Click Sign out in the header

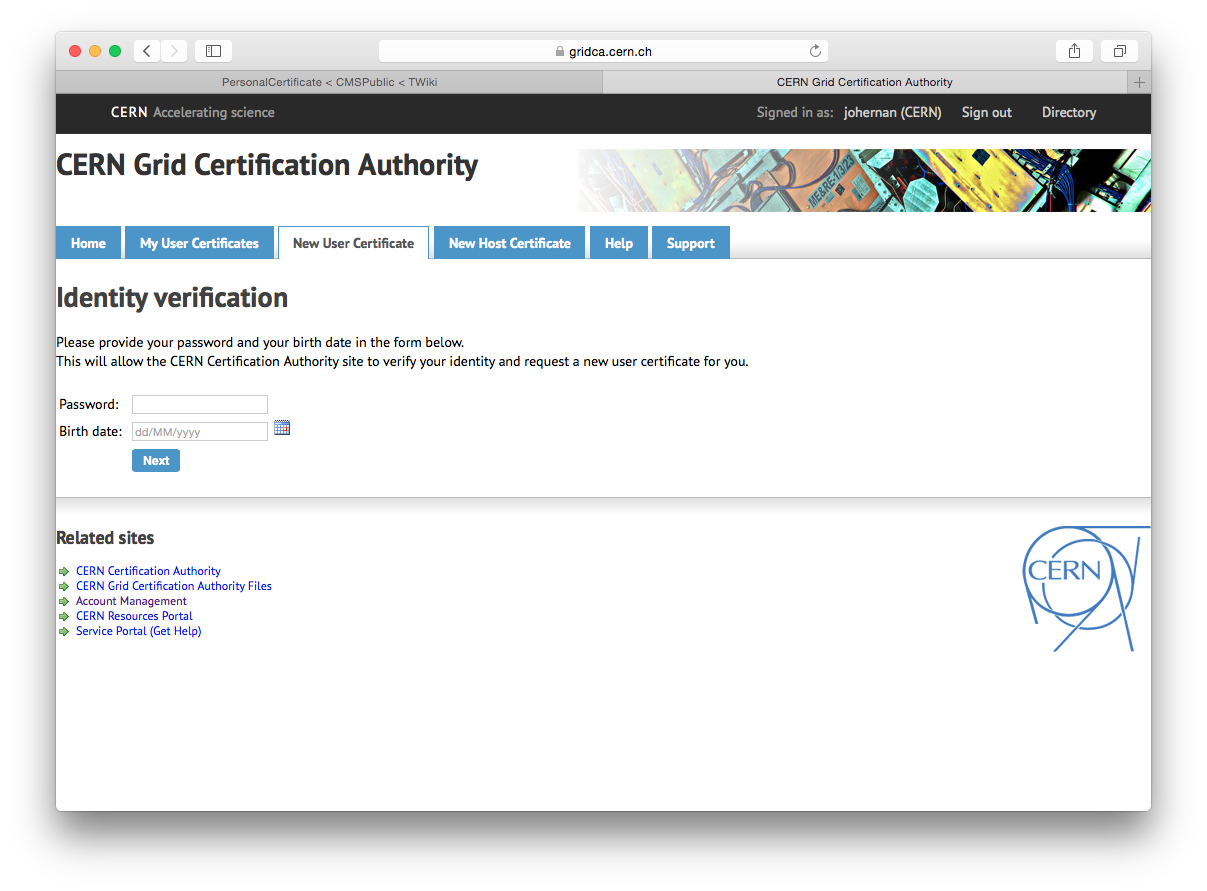[x=987, y=112]
